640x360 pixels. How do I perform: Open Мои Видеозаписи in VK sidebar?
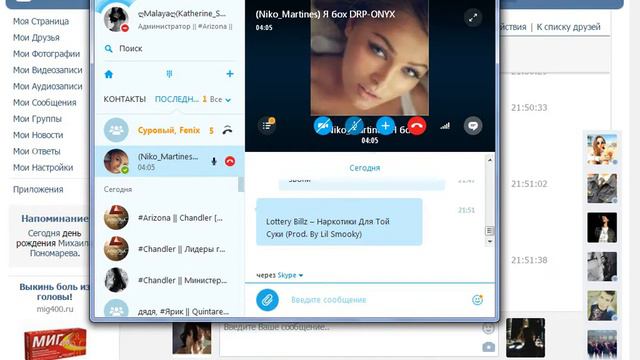coord(47,70)
